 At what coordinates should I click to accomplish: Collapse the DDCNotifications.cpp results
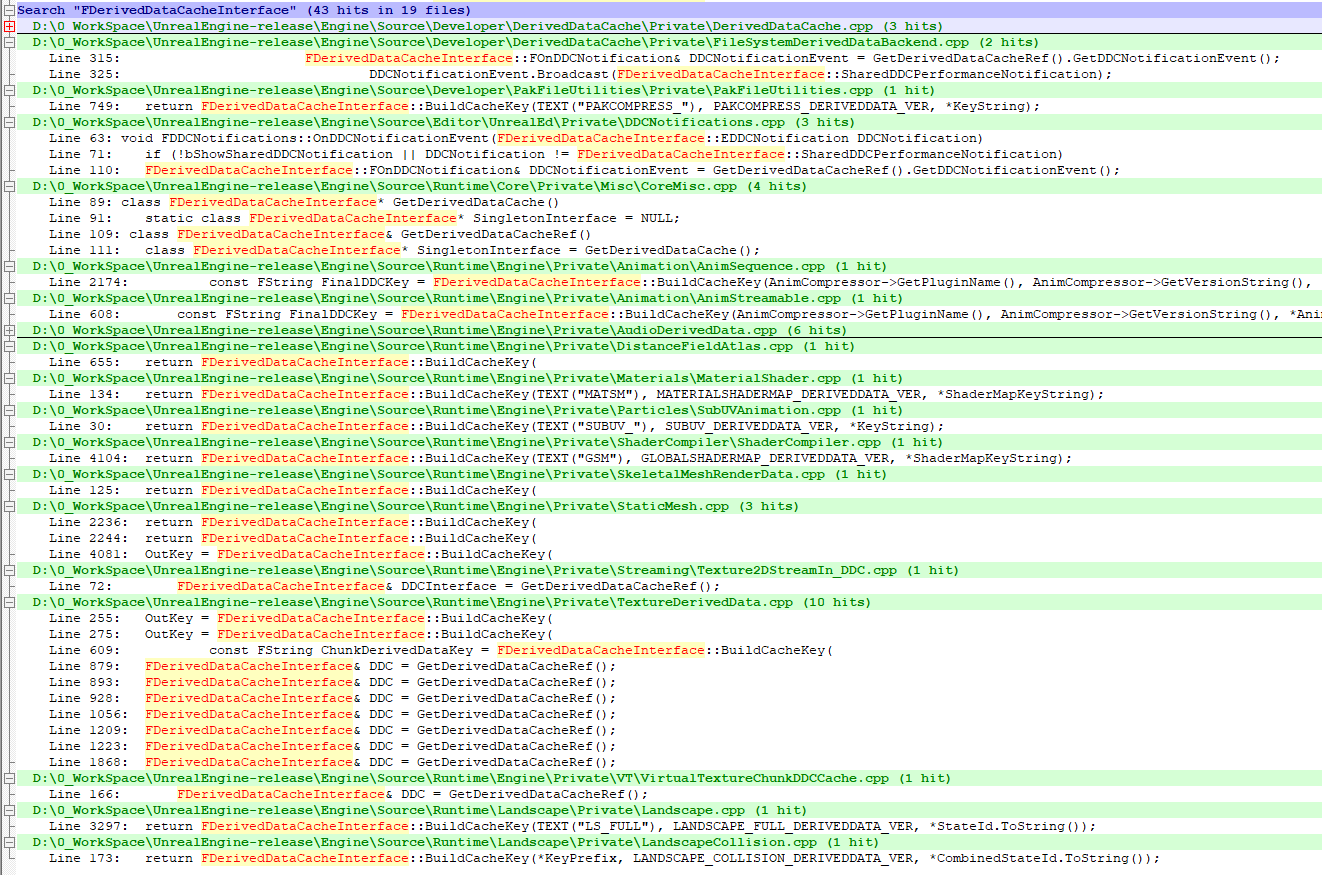point(7,121)
